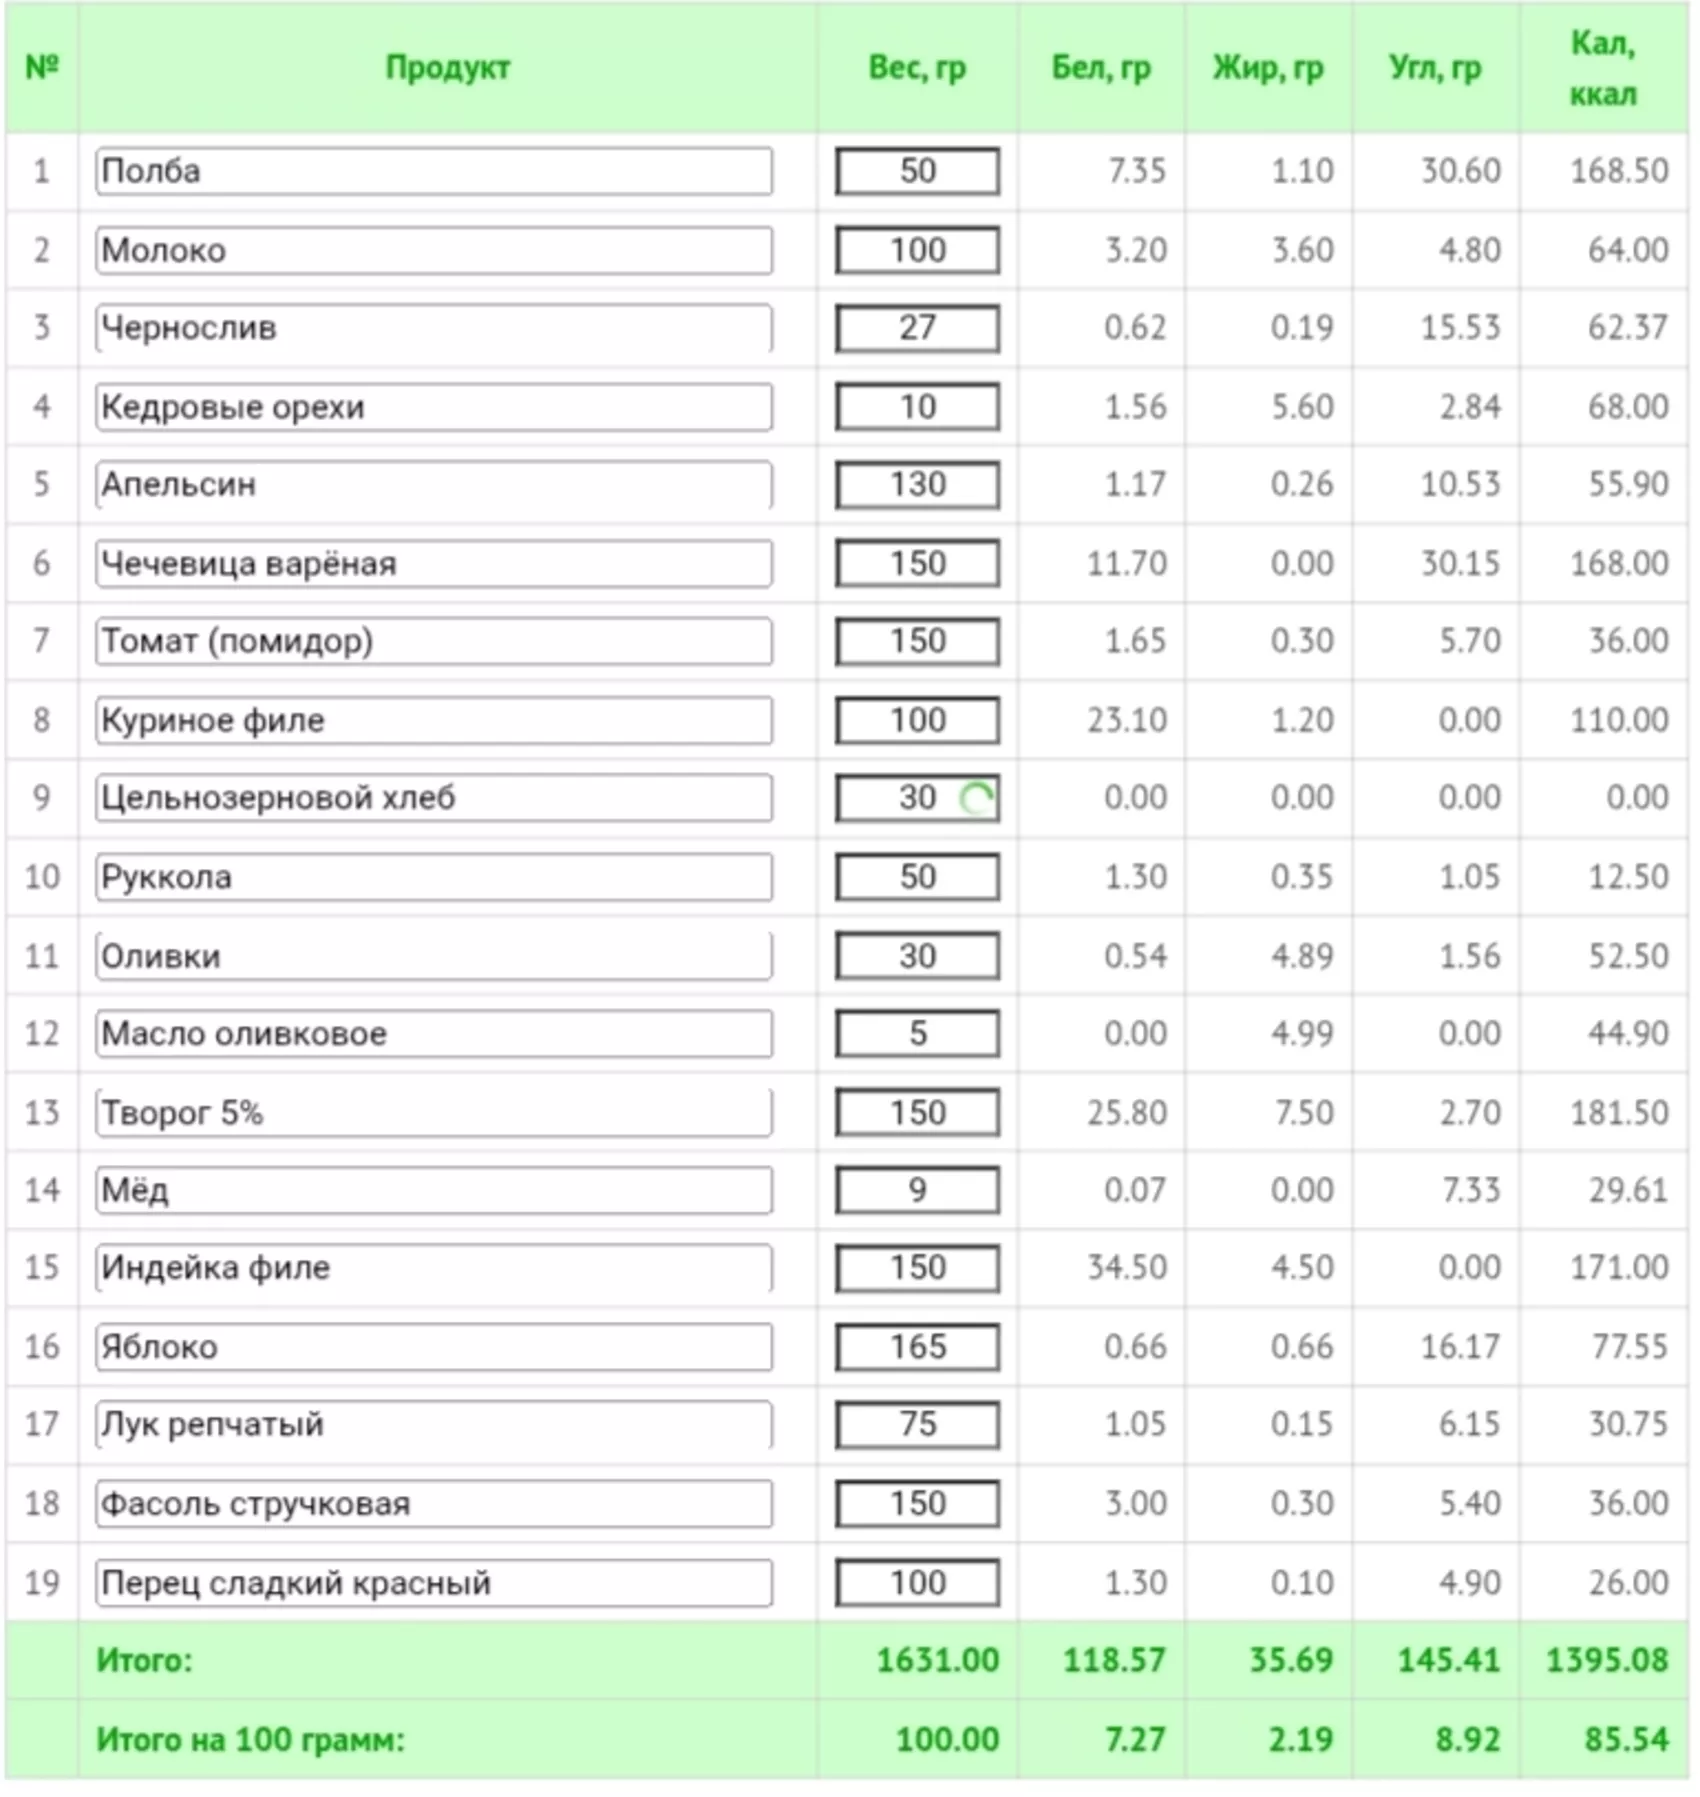Image resolution: width=1700 pixels, height=1797 pixels.
Task: Click the Продукт column header
Action: [x=448, y=68]
